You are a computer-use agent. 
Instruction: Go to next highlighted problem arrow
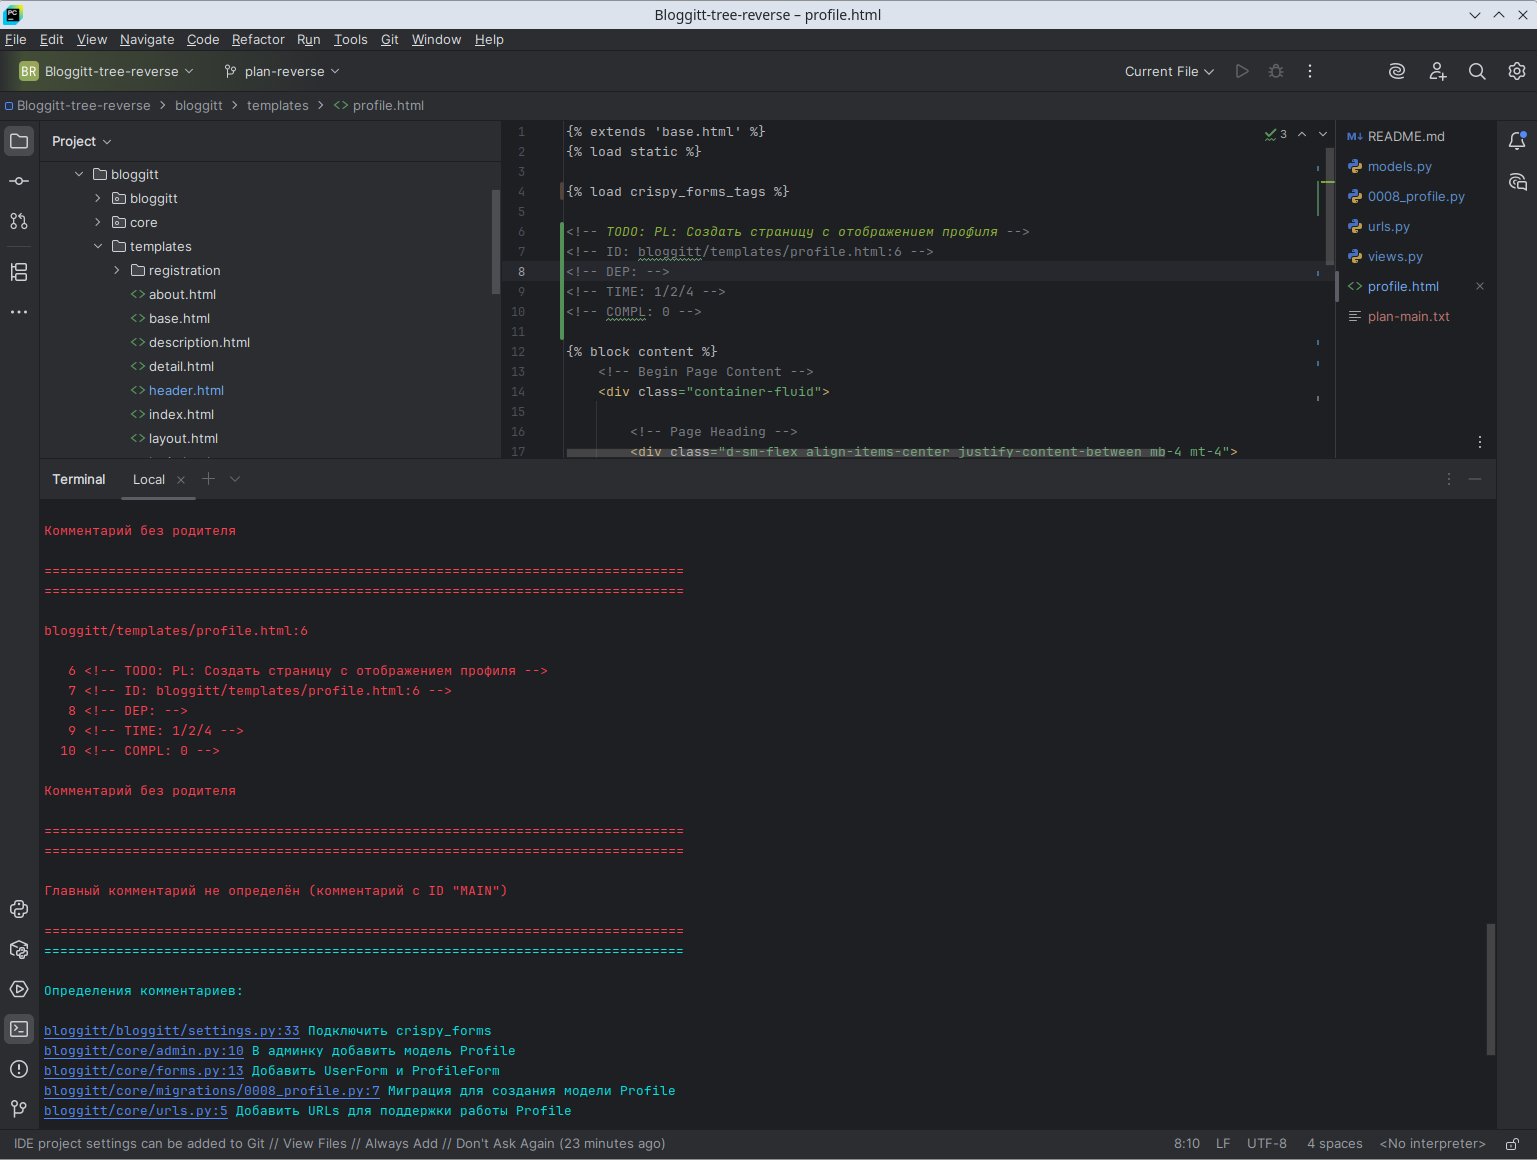click(1323, 134)
